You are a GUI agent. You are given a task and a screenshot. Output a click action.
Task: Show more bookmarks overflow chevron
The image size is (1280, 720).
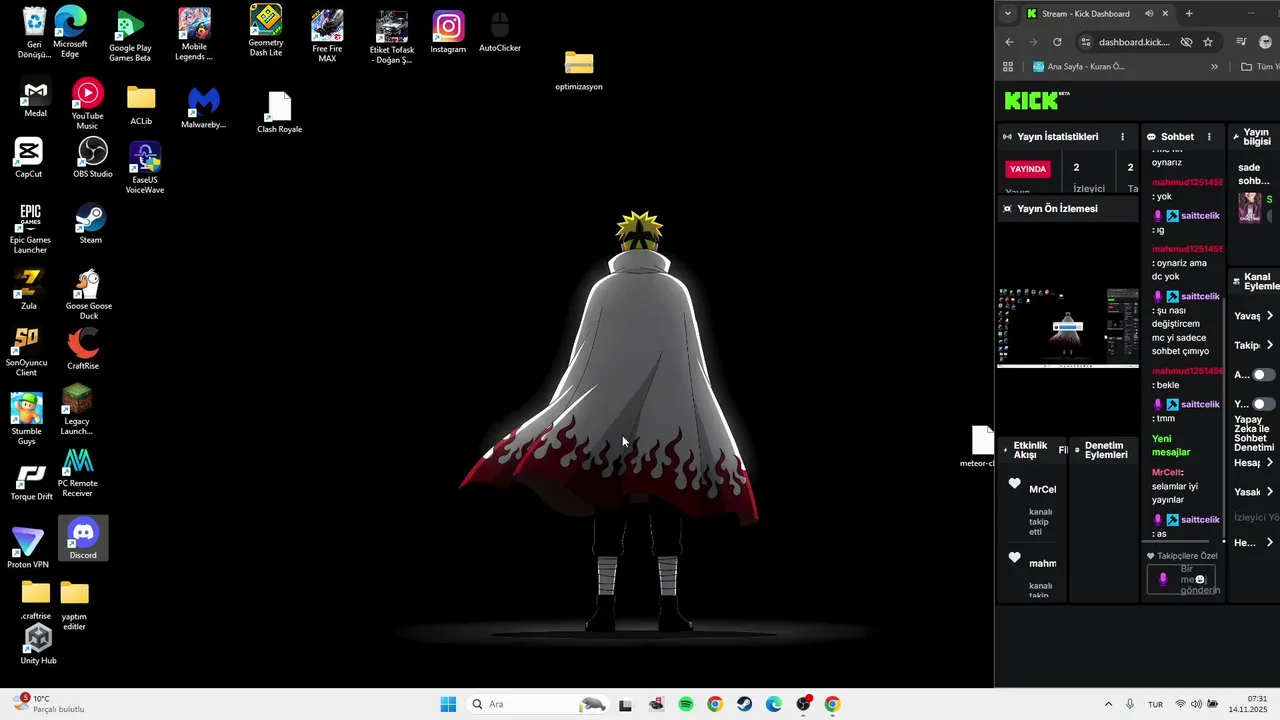click(x=1214, y=67)
